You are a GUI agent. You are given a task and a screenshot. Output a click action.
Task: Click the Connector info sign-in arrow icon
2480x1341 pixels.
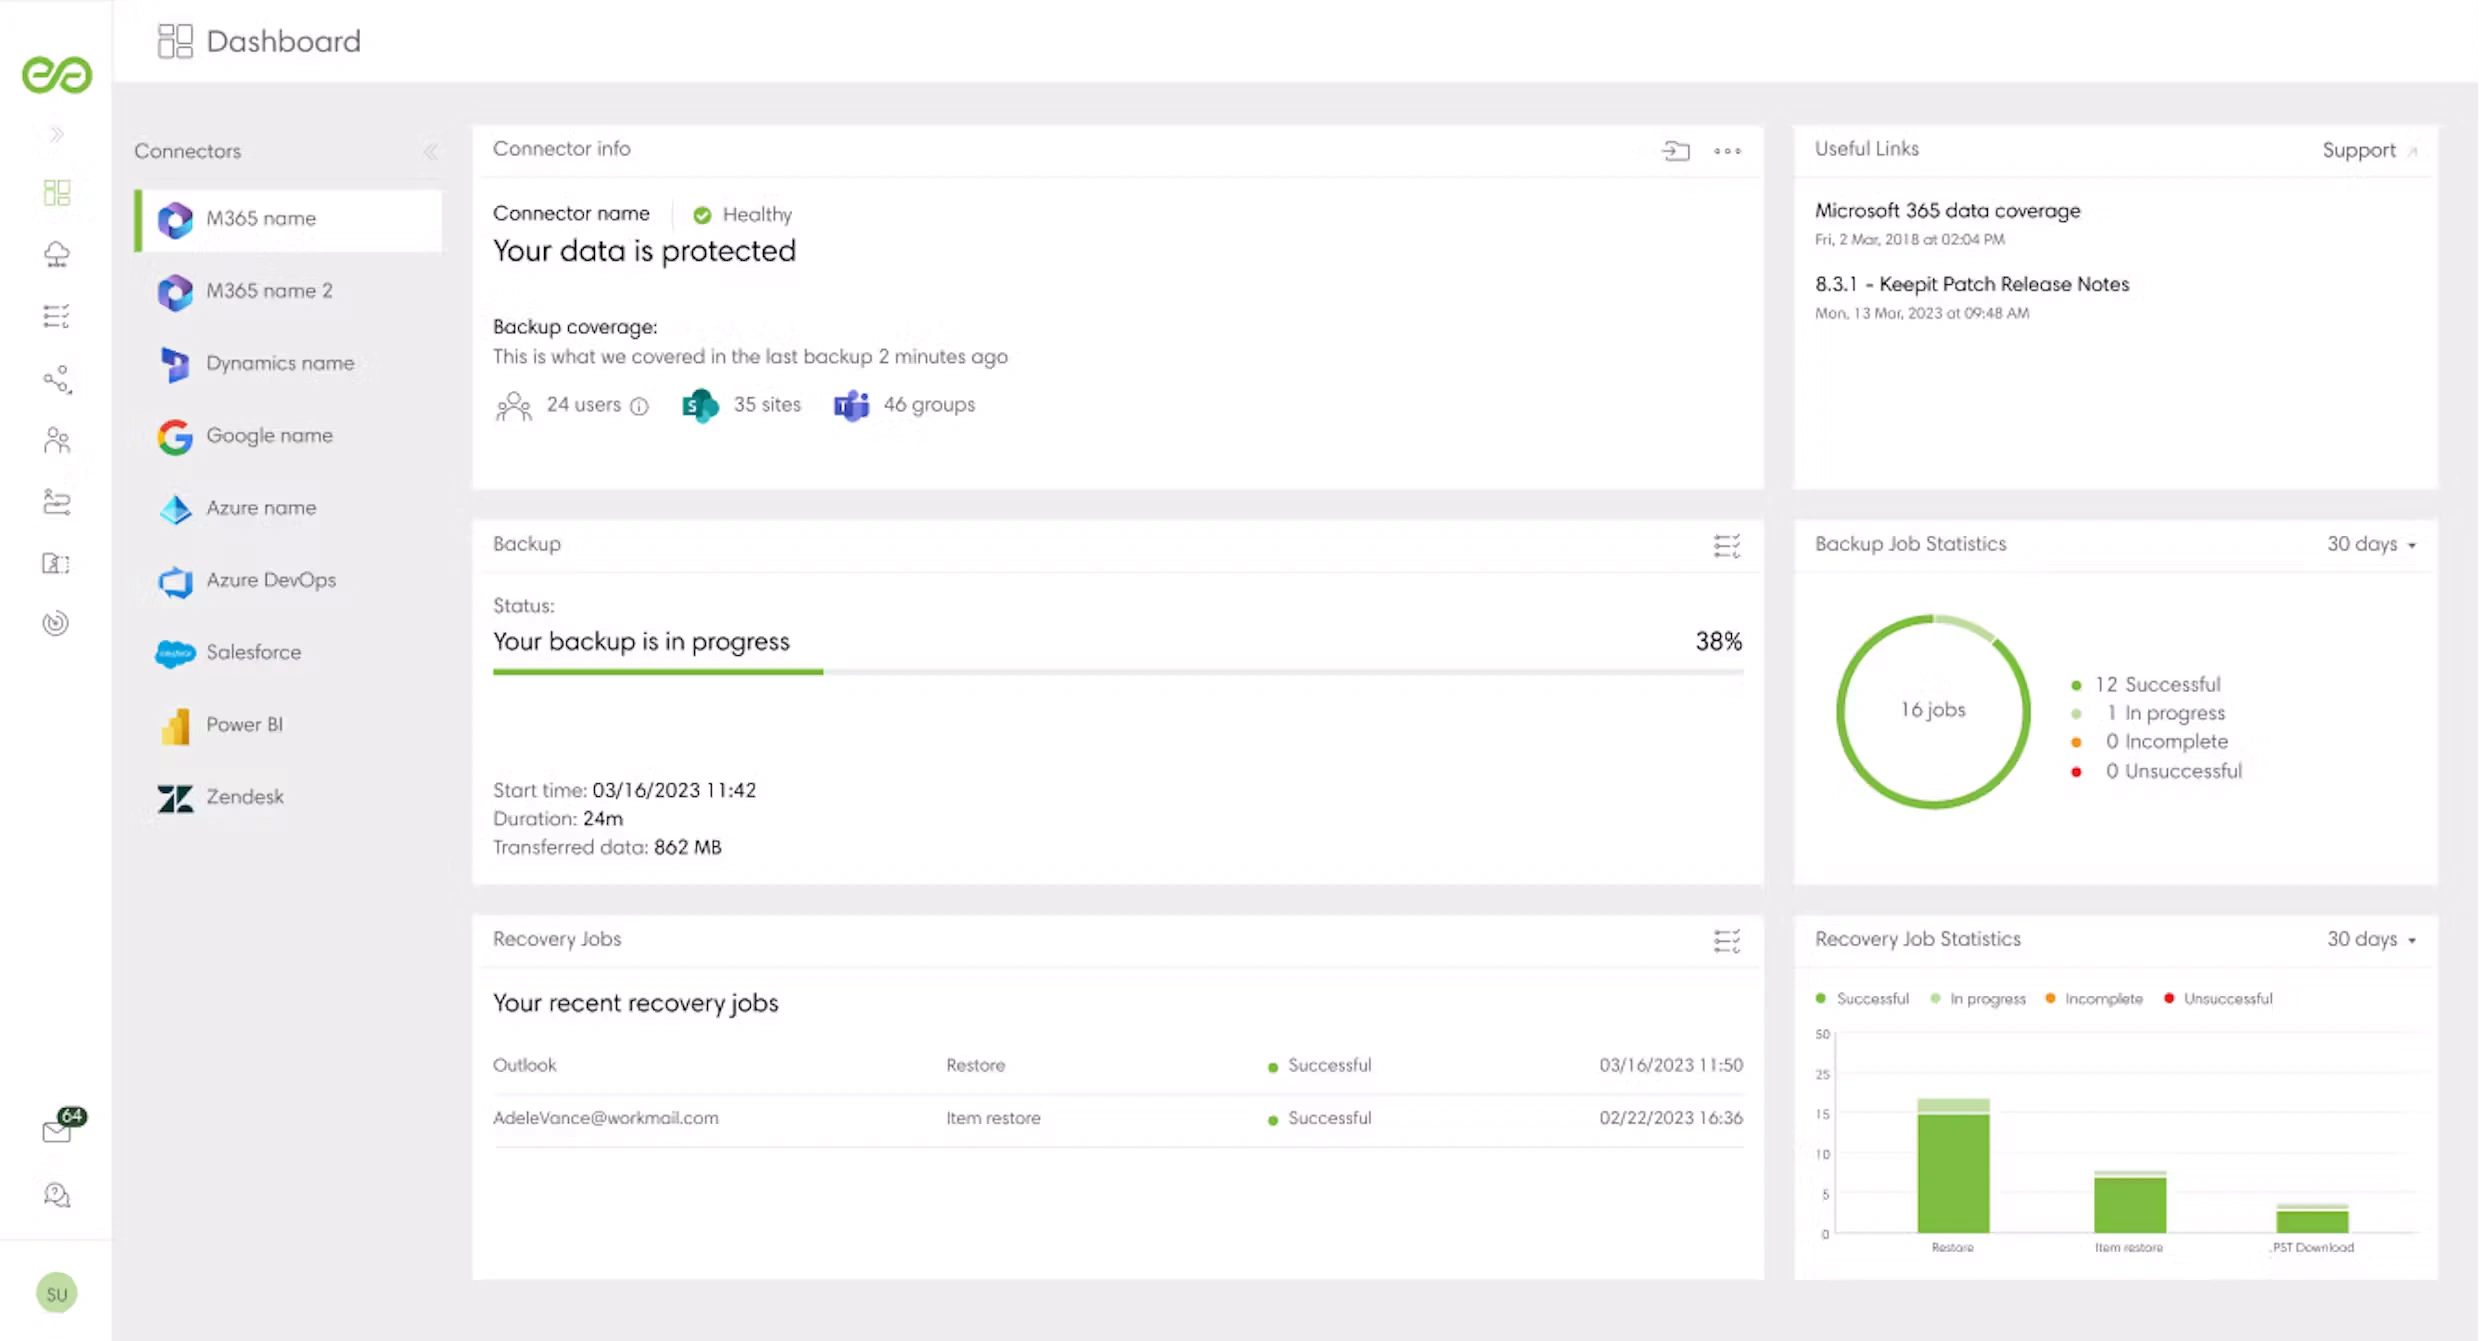[1675, 150]
